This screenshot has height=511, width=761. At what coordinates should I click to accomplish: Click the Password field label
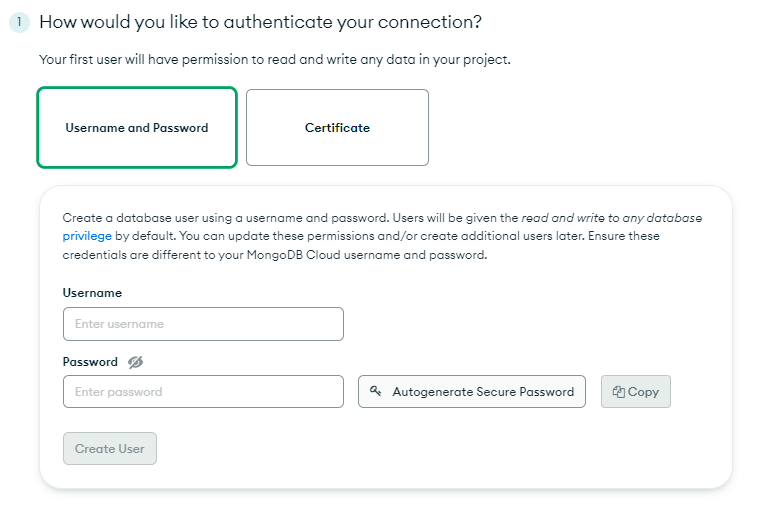[x=90, y=362]
